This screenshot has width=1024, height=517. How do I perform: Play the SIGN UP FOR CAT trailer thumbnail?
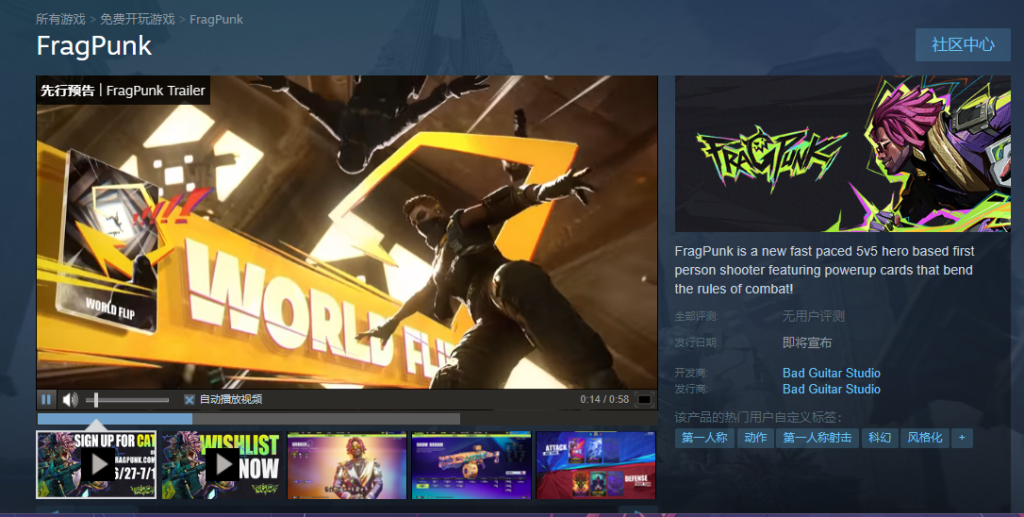(x=96, y=465)
